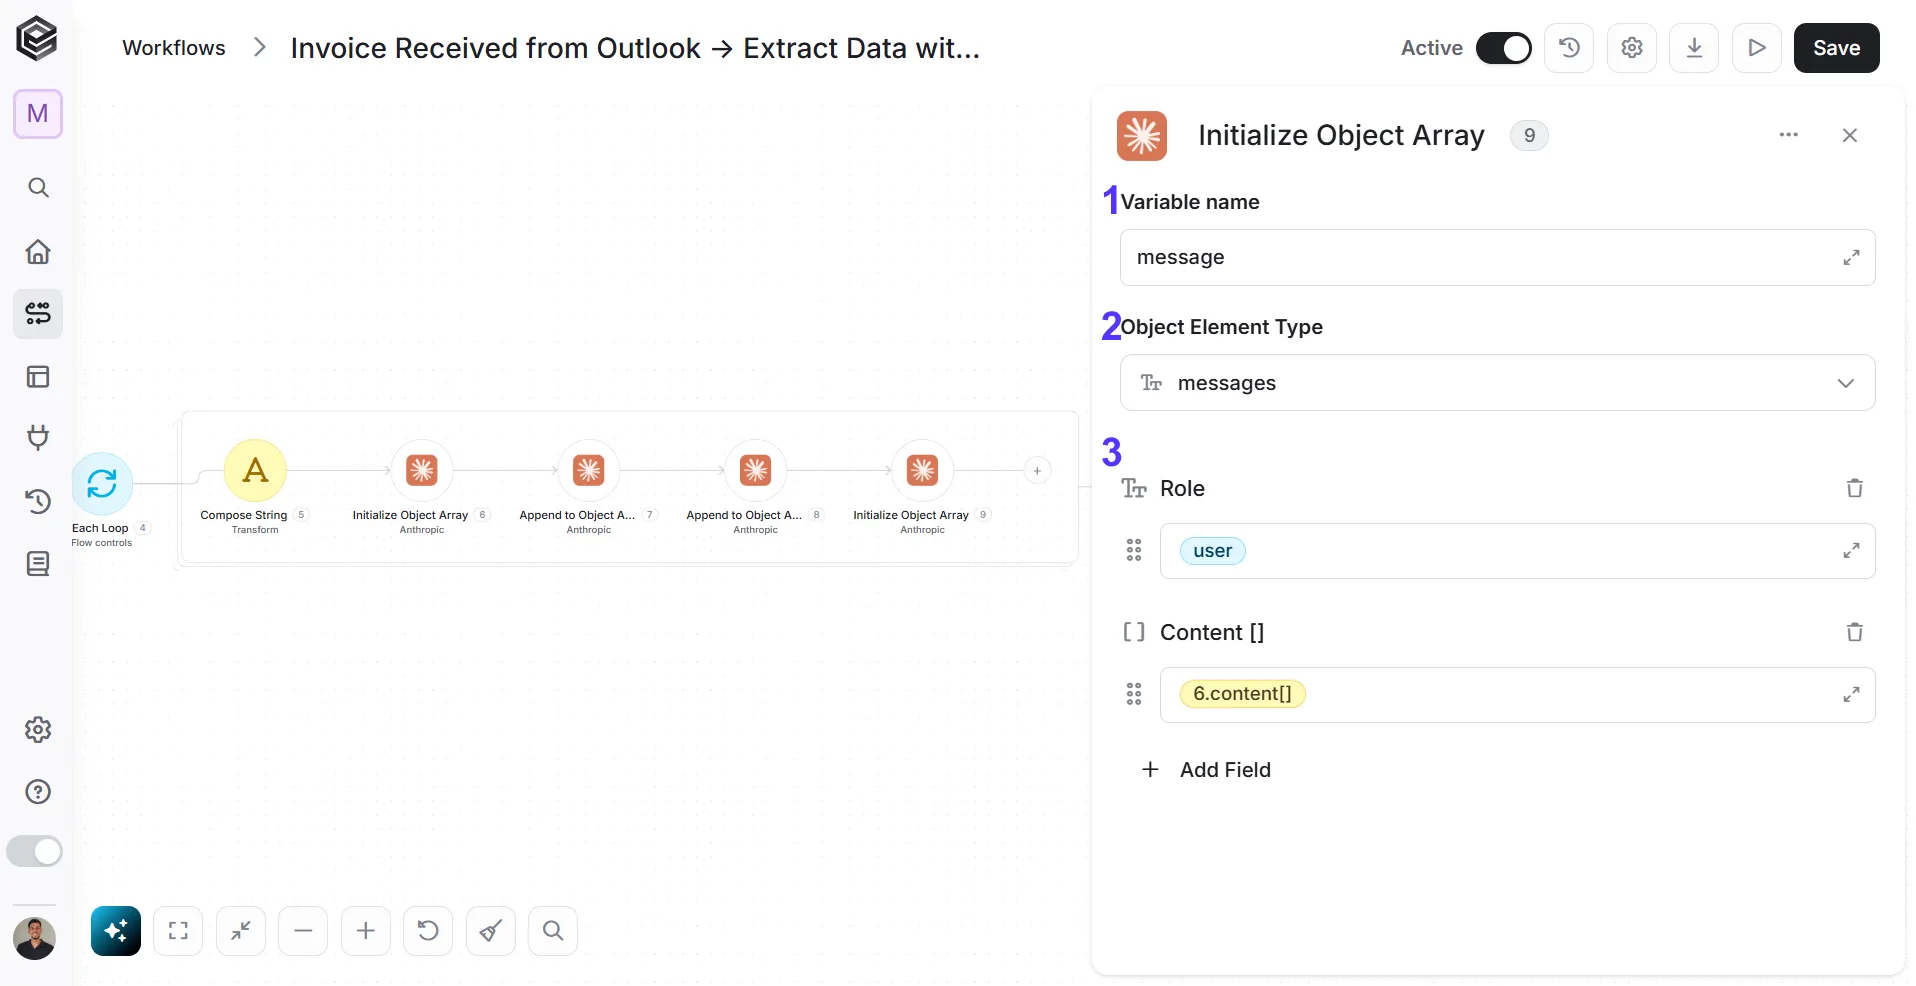The width and height of the screenshot is (1916, 986).
Task: Click Add Field
Action: point(1206,770)
